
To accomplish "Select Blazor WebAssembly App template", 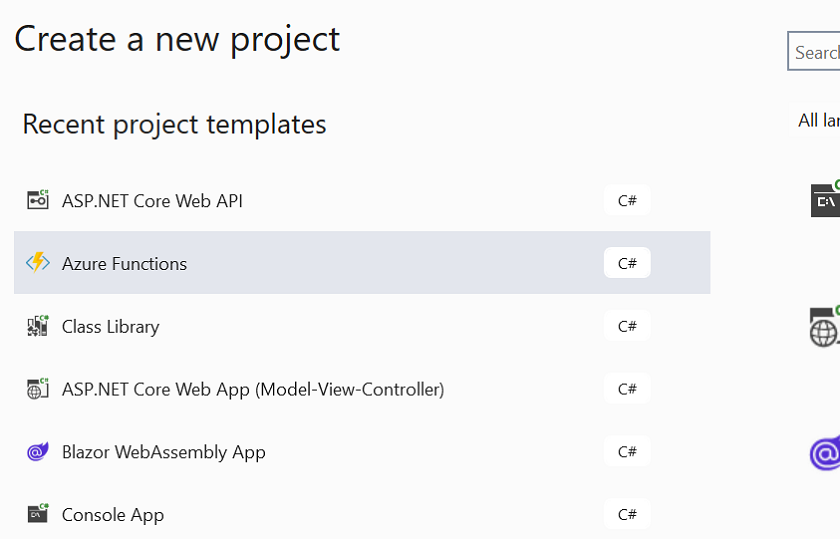I will (362, 452).
